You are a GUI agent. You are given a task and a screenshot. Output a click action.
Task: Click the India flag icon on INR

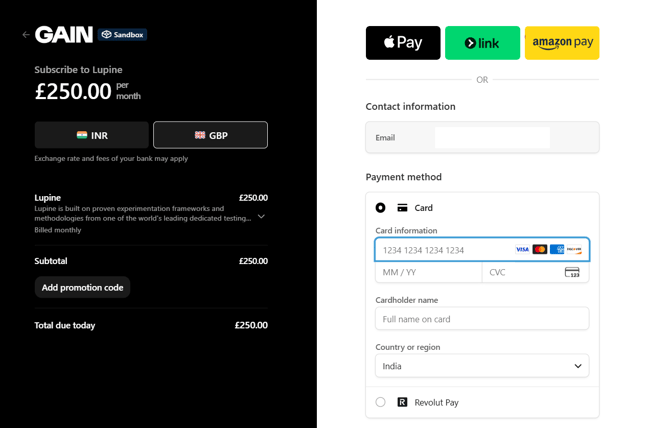(82, 135)
